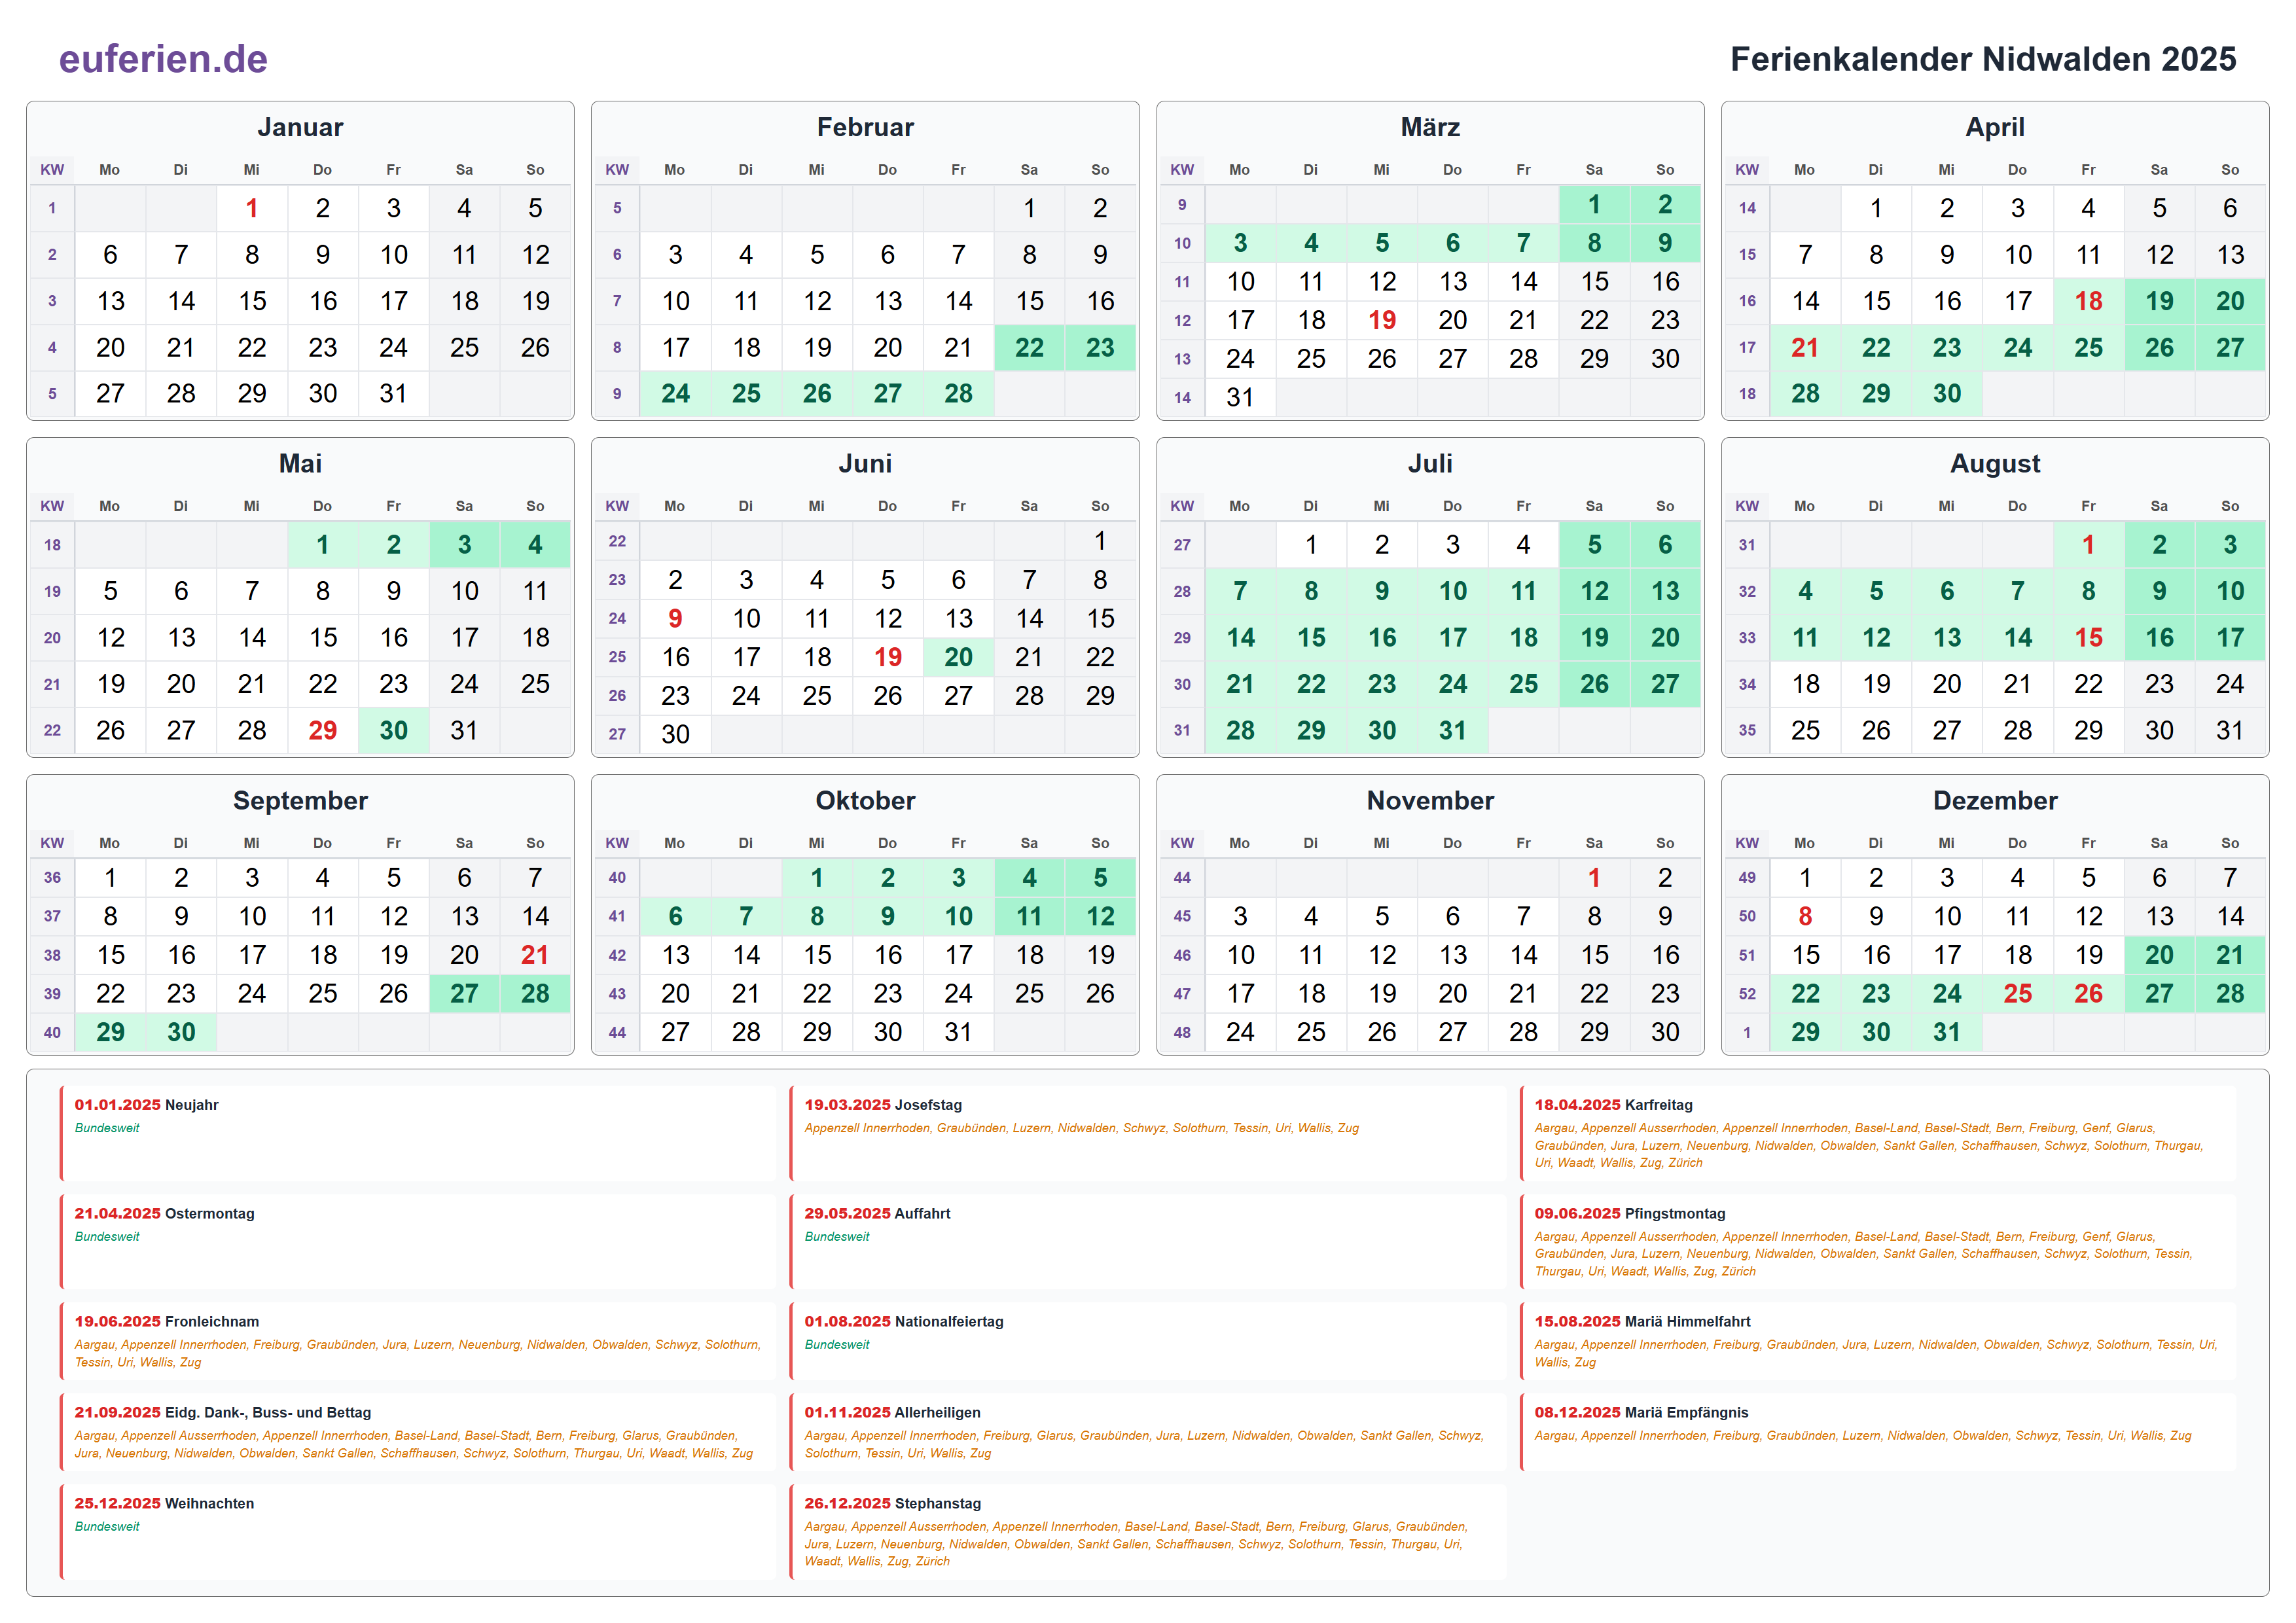Click green June 20 cell

[x=958, y=657]
